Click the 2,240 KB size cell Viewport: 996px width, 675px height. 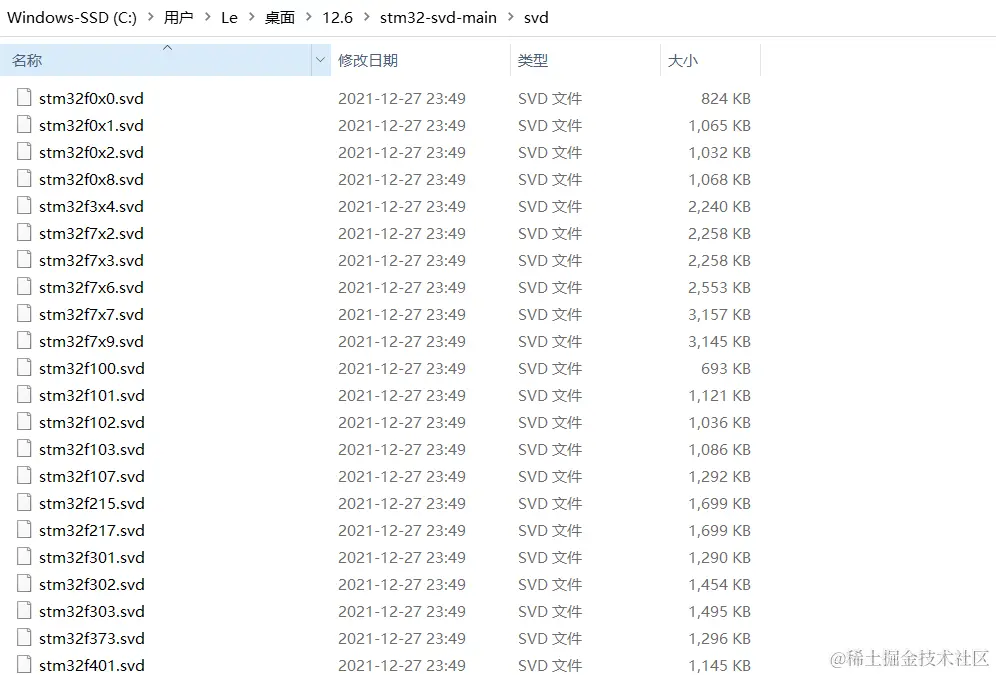[720, 206]
